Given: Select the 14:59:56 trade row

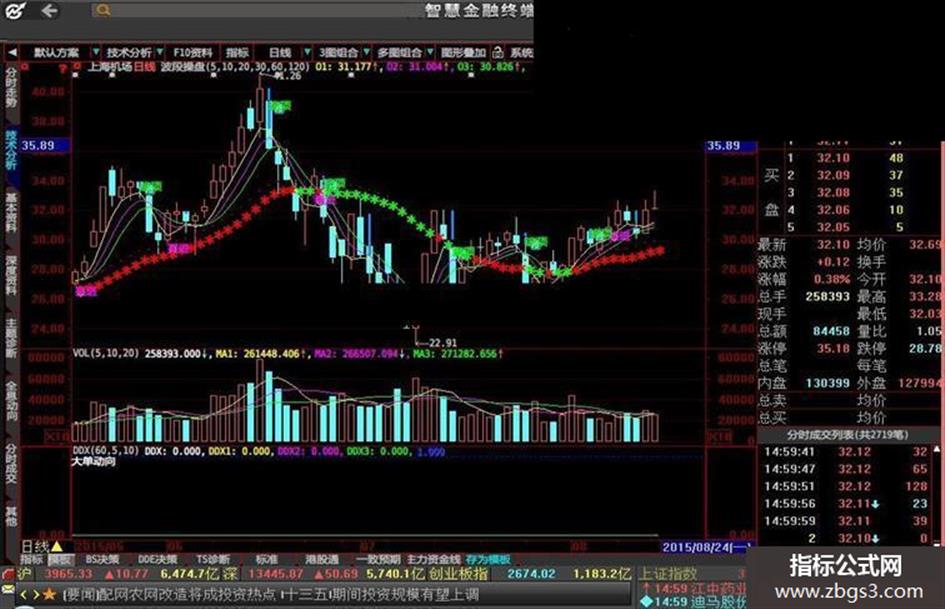Looking at the screenshot, I should pyautogui.click(x=846, y=503).
